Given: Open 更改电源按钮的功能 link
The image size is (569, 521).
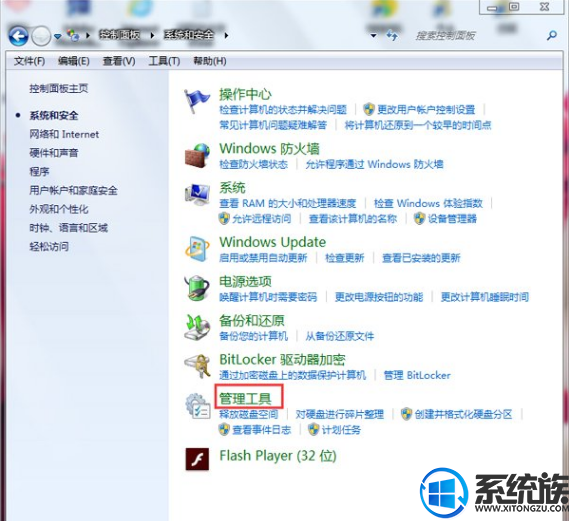Looking at the screenshot, I should coord(379,297).
